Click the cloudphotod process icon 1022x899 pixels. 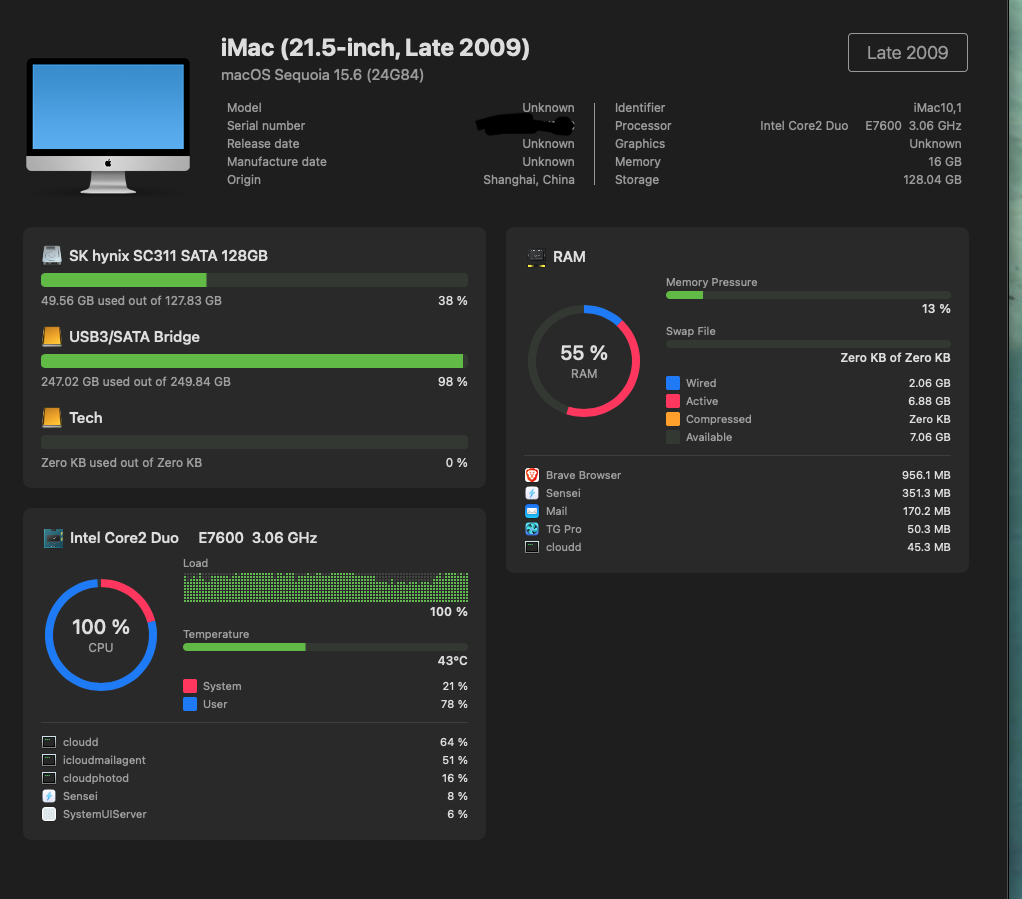(x=49, y=778)
